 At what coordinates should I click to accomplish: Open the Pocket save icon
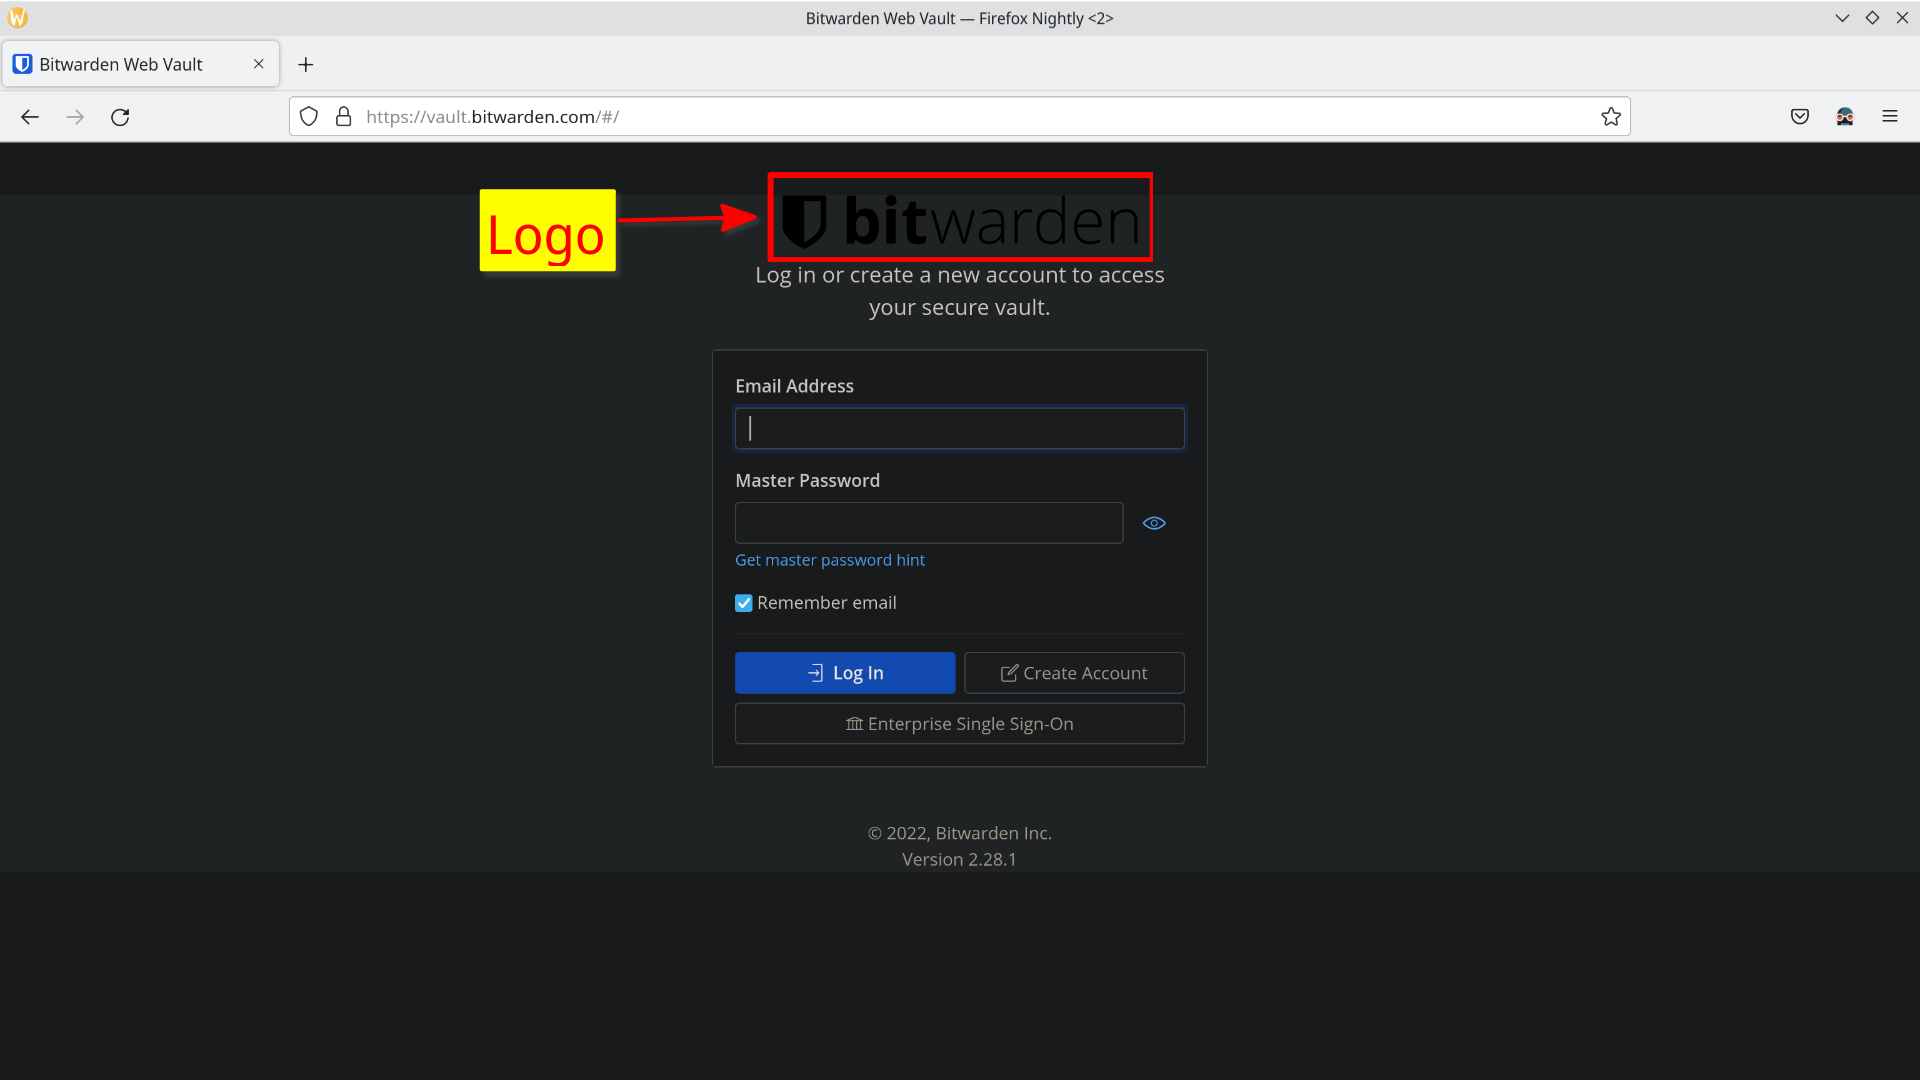click(x=1800, y=116)
